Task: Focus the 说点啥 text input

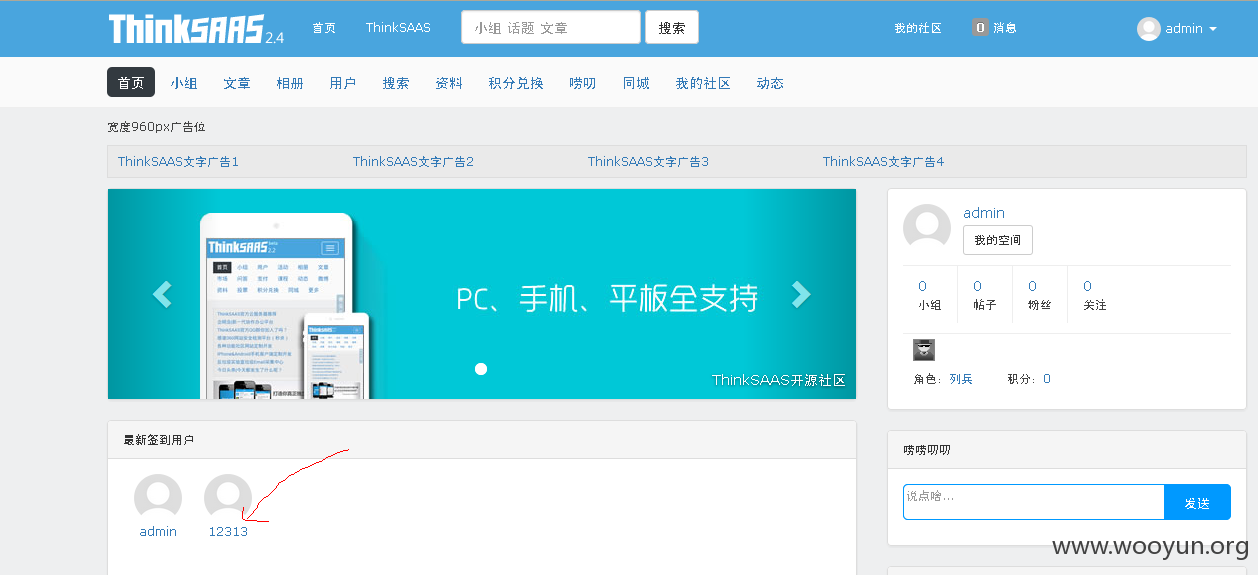Action: click(x=1034, y=502)
